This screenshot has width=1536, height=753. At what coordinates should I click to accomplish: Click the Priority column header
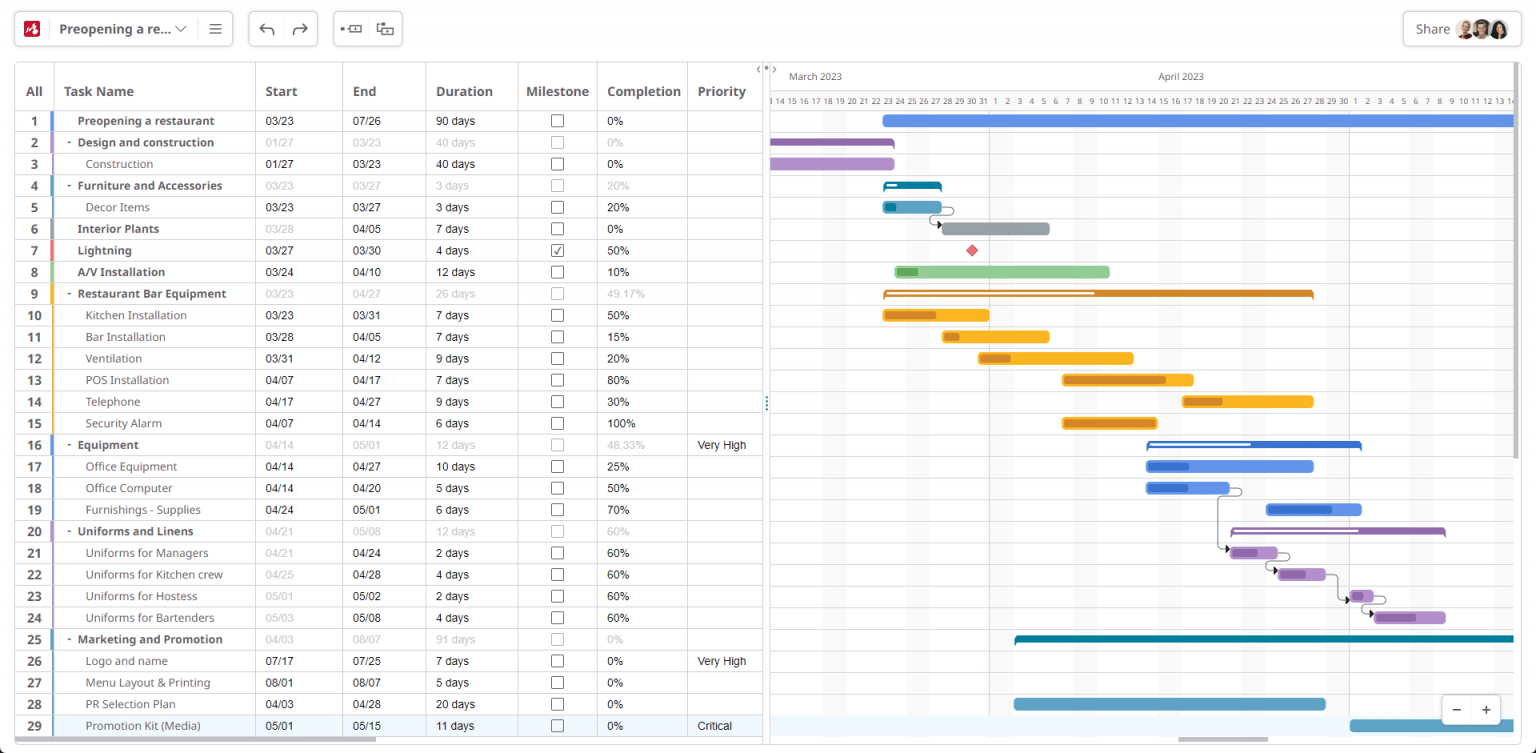coord(722,91)
